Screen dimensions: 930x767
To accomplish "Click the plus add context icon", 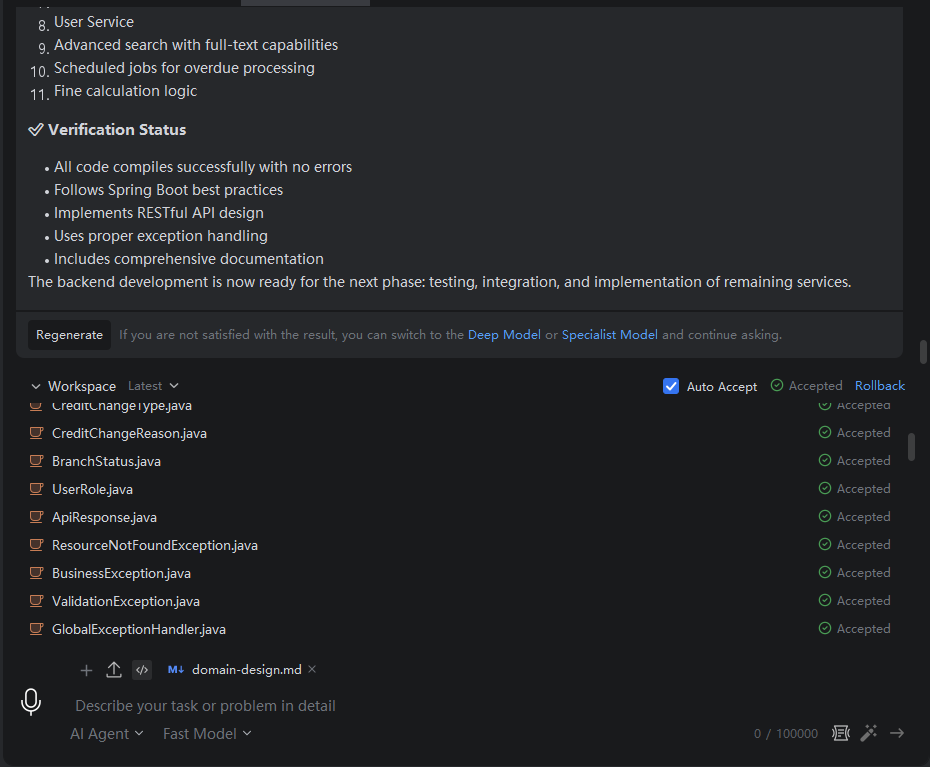I will 86,670.
